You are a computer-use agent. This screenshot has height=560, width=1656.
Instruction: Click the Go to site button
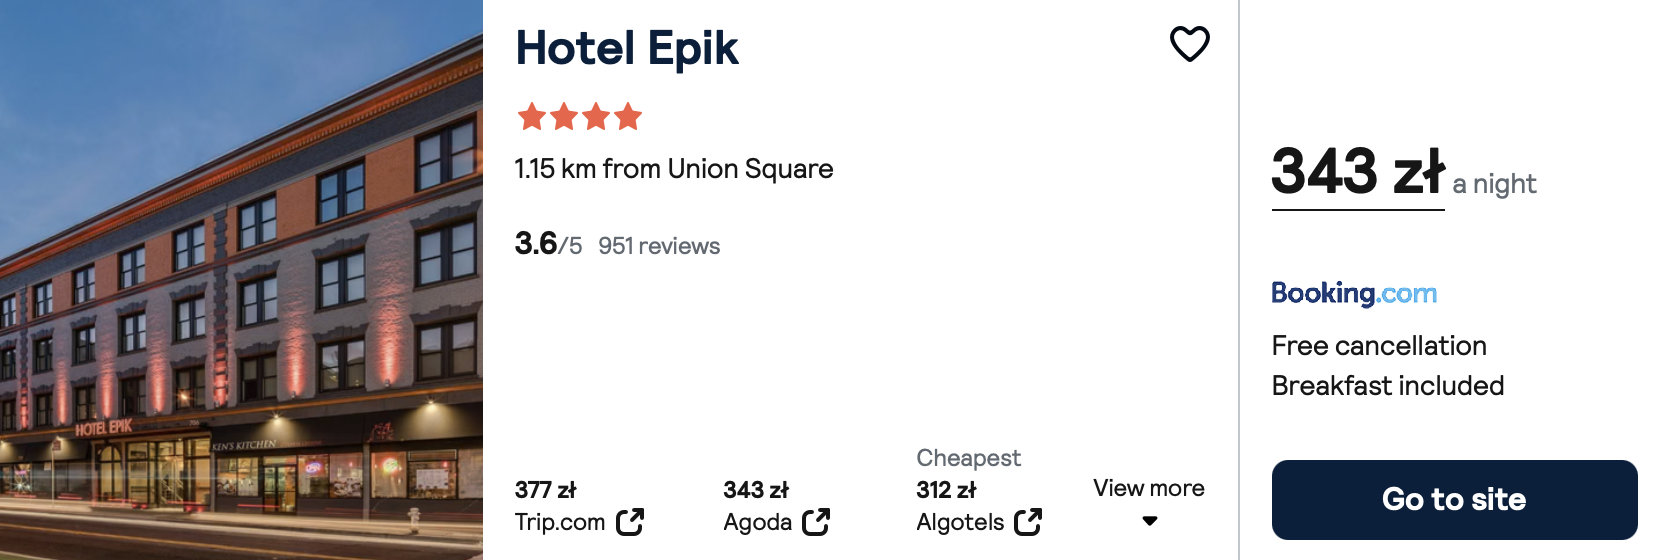coord(1454,499)
